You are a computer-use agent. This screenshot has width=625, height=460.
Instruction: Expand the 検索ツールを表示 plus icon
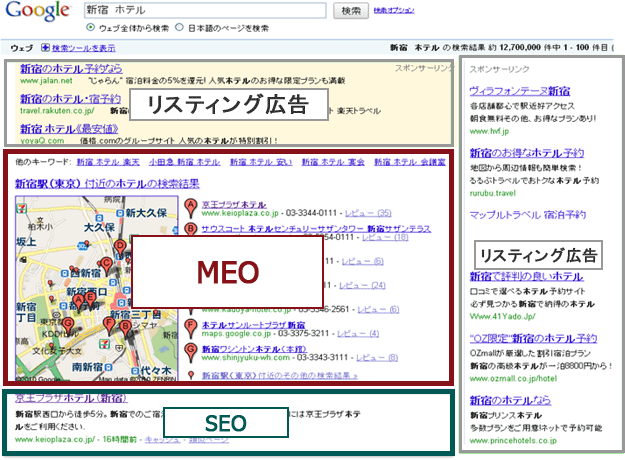(x=45, y=48)
